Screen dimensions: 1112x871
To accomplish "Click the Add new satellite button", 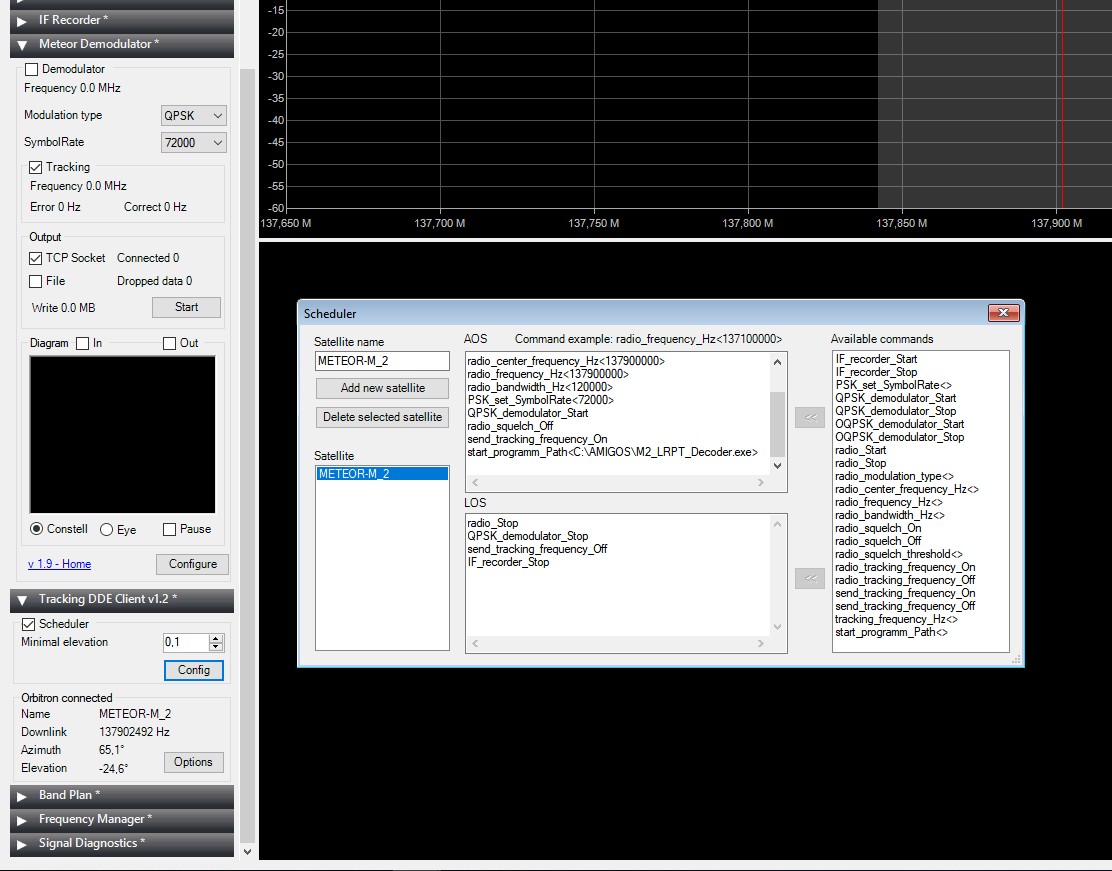I will pos(382,388).
